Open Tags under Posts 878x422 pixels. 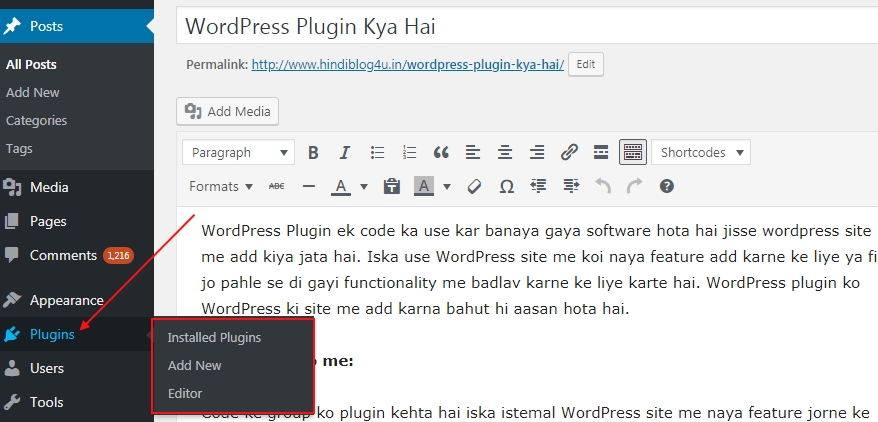click(19, 148)
